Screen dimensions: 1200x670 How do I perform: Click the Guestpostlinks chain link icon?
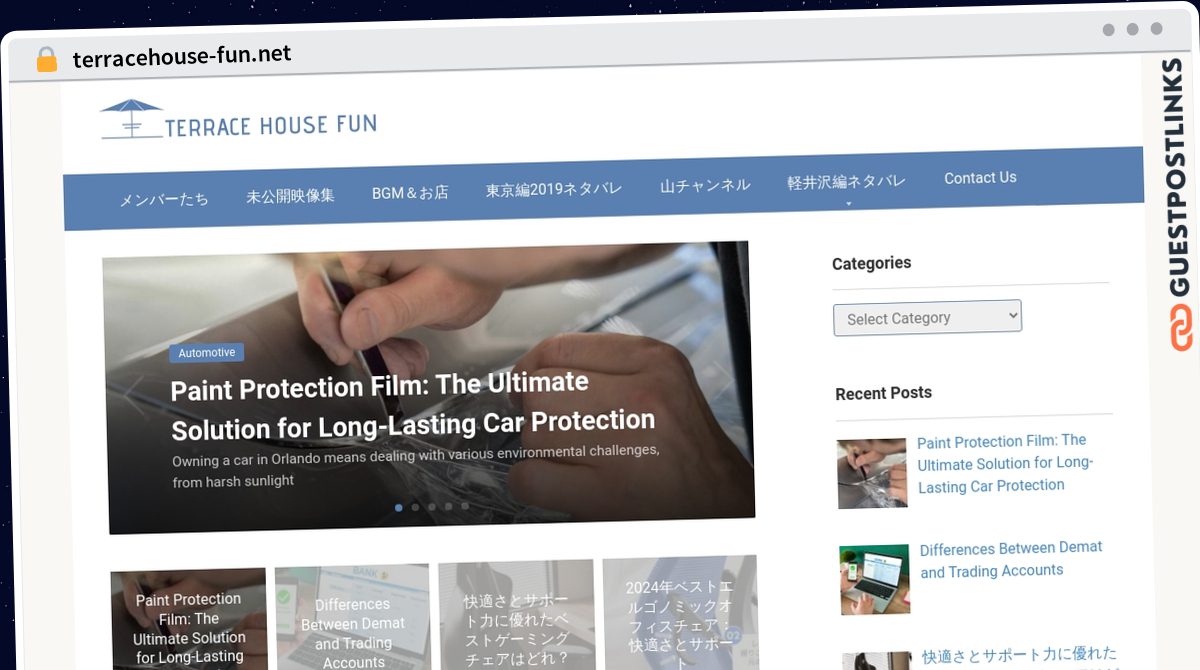pyautogui.click(x=1181, y=328)
